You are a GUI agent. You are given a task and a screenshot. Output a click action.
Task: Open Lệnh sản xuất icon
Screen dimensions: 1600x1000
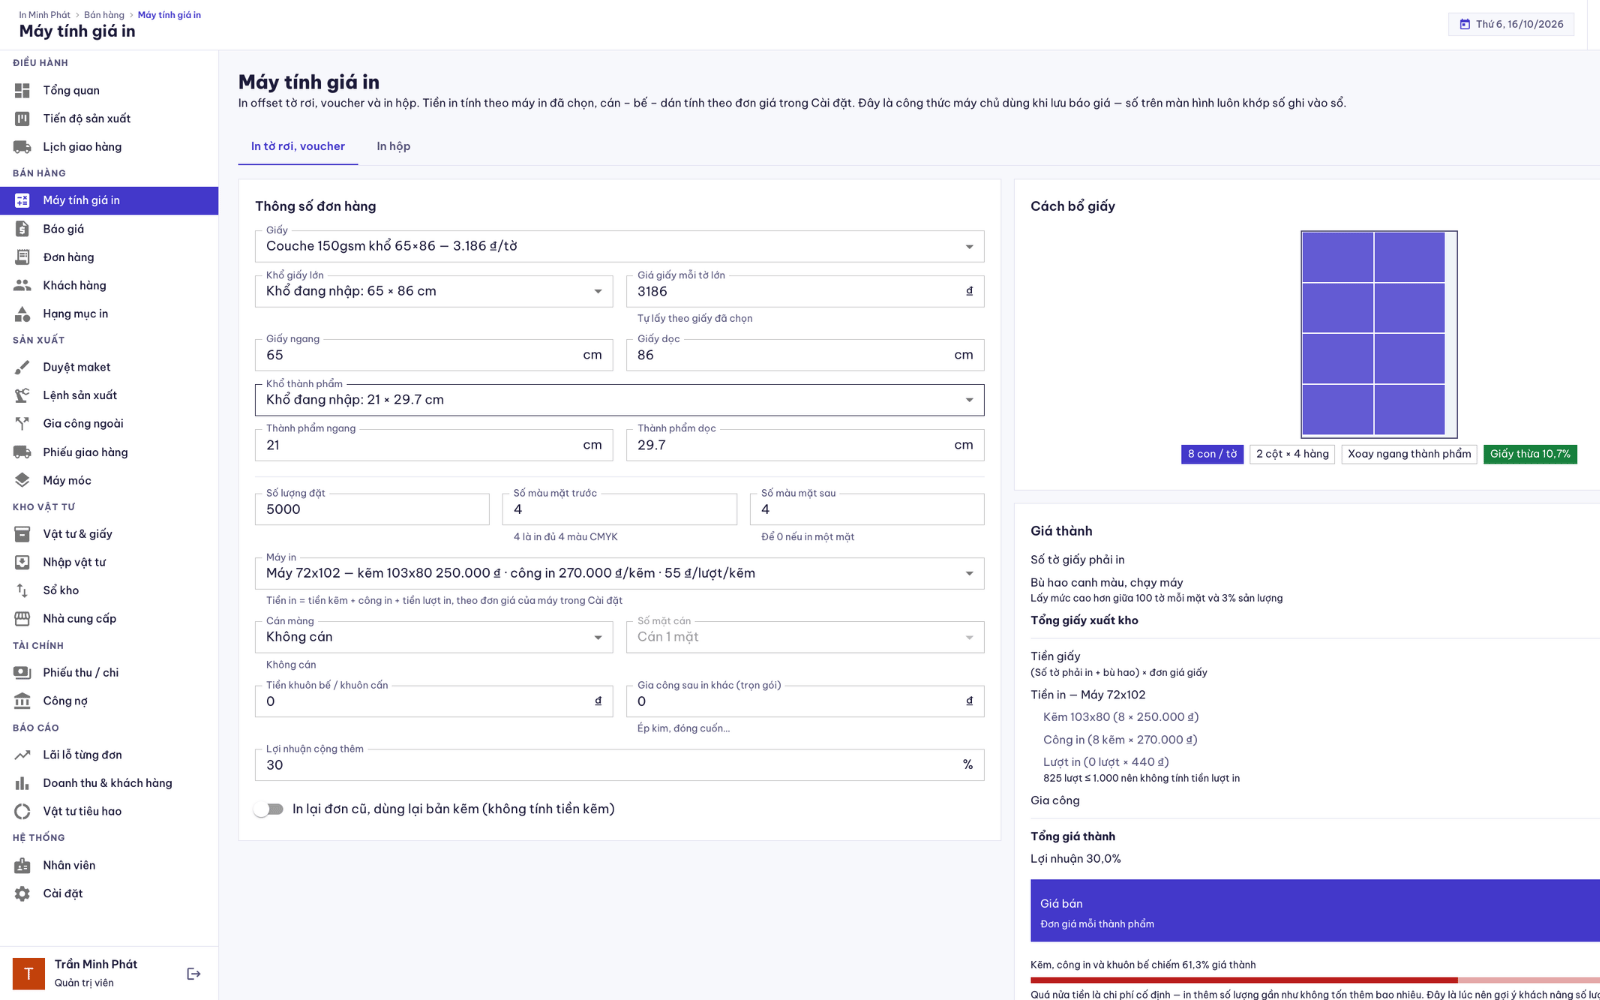coord(22,395)
